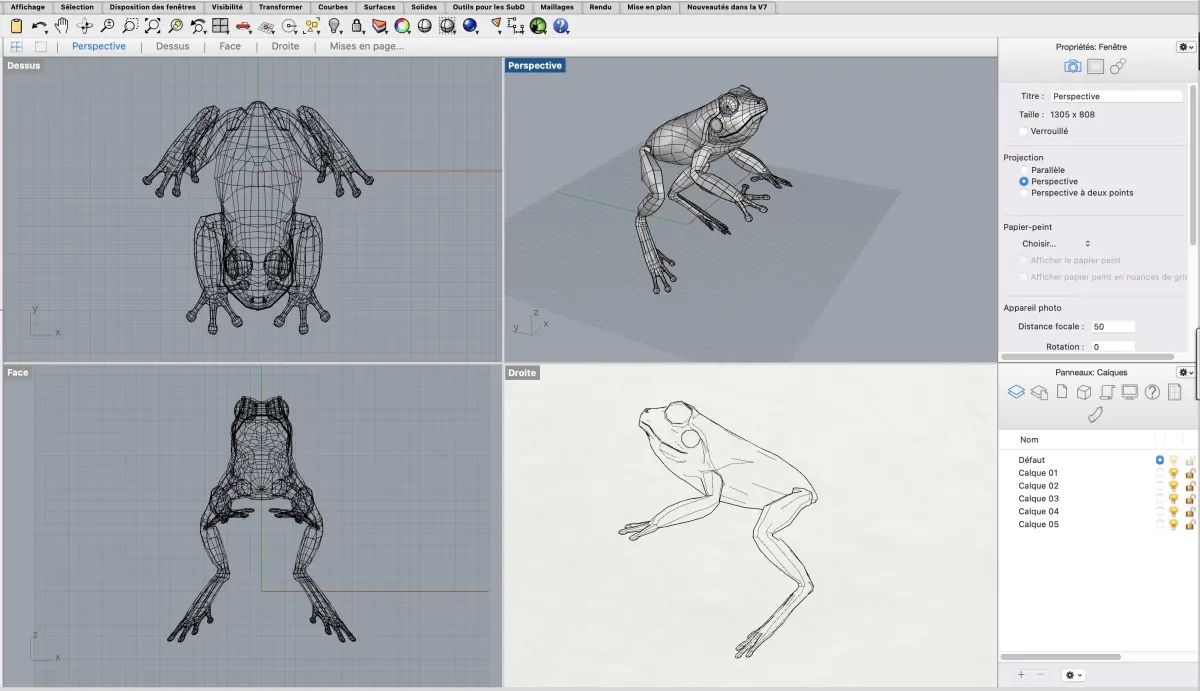Click the Distance focale value field
1200x691 pixels.
(x=1112, y=327)
